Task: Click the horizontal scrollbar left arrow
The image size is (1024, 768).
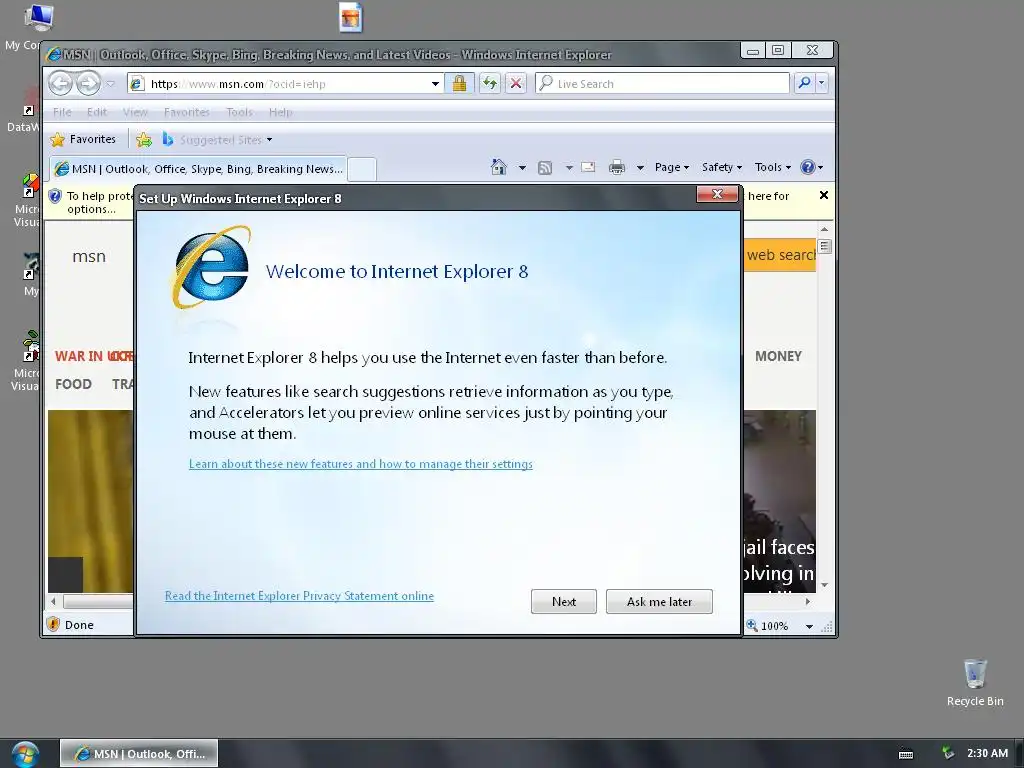Action: (x=54, y=601)
